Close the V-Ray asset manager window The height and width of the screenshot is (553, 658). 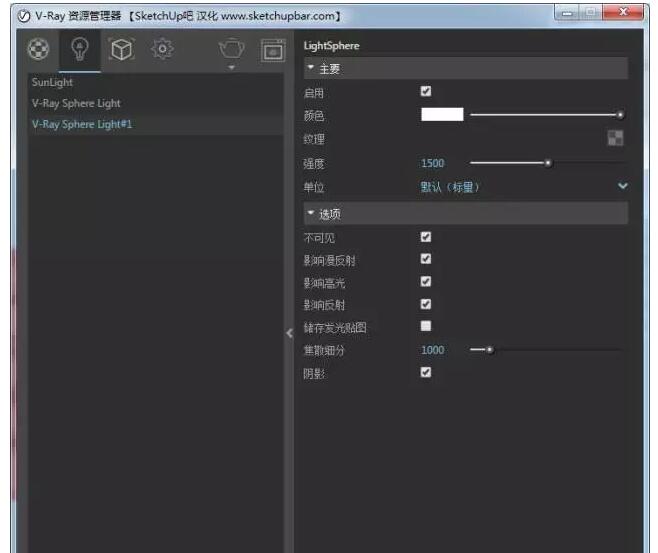(623, 12)
